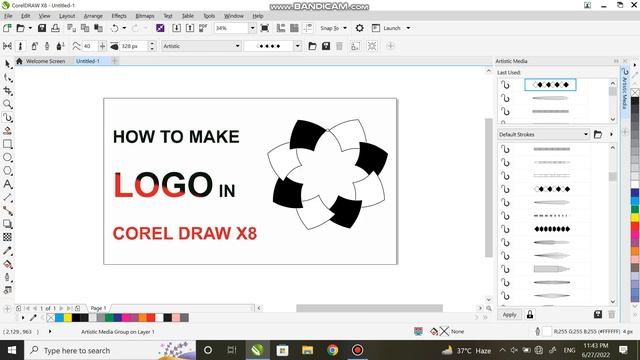Select the Interactive Fill tool
Image resolution: width=640 pixels, height=360 pixels.
[7, 264]
